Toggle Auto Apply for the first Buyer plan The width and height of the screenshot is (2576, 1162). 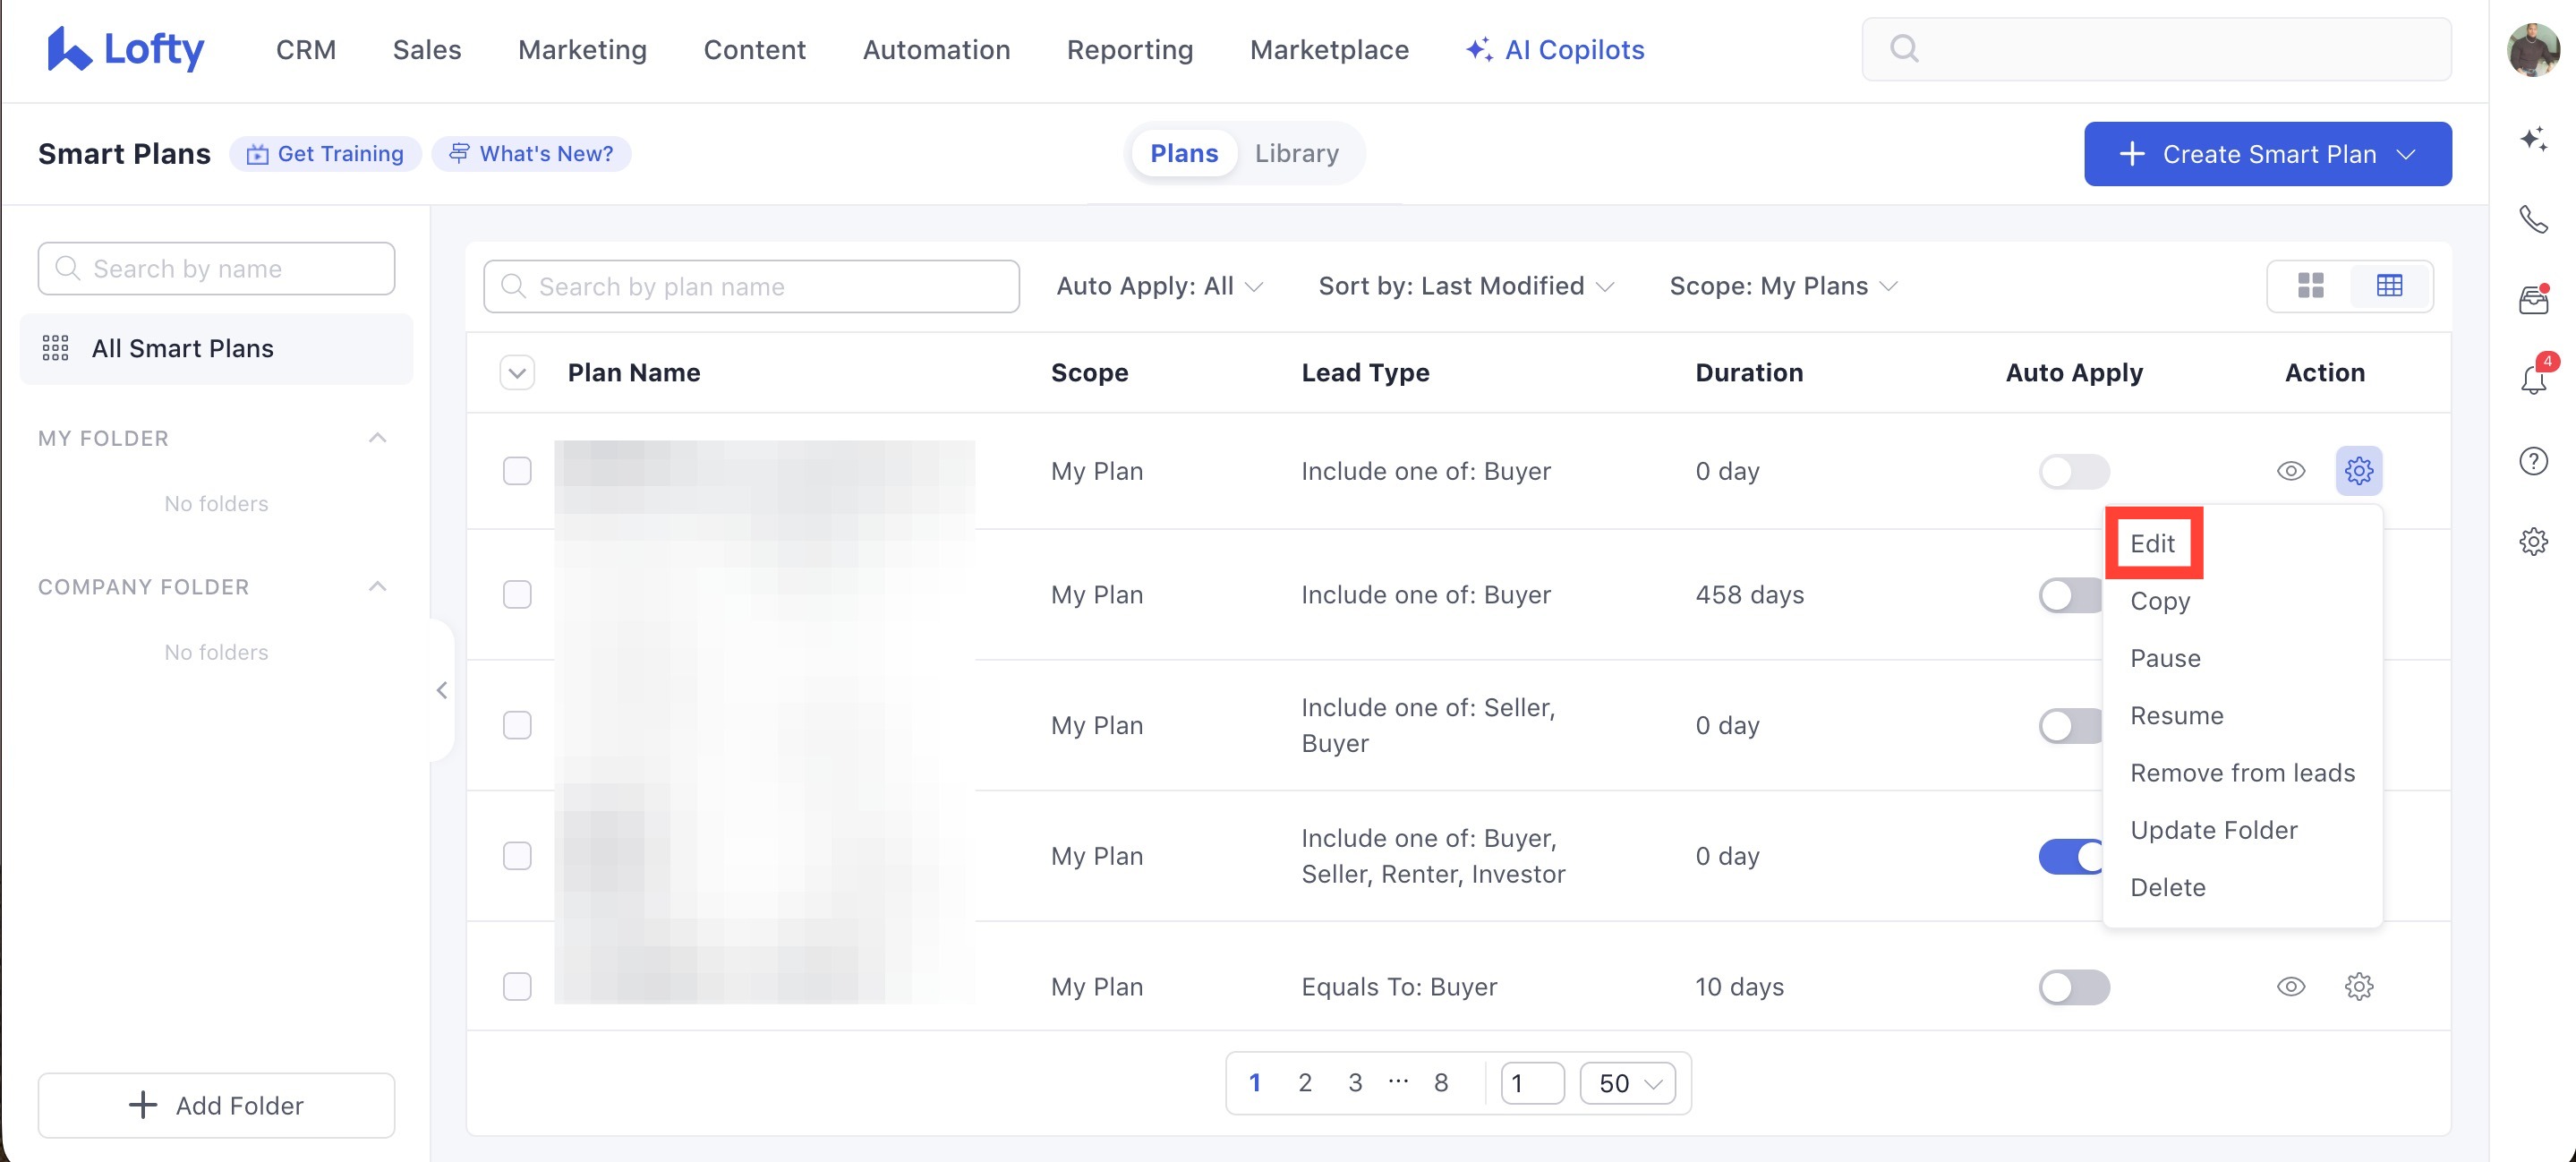point(2073,471)
